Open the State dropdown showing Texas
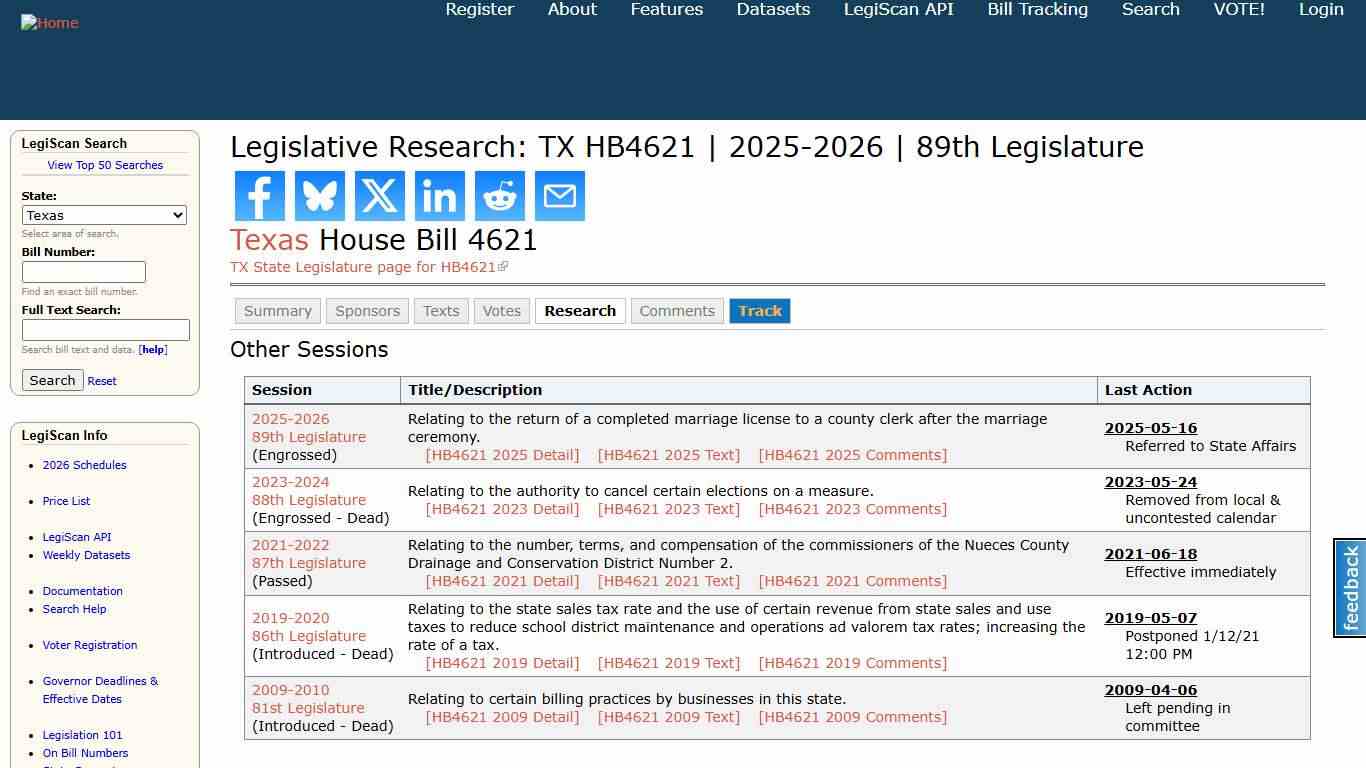Viewport: 1366px width, 768px height. pyautogui.click(x=104, y=215)
